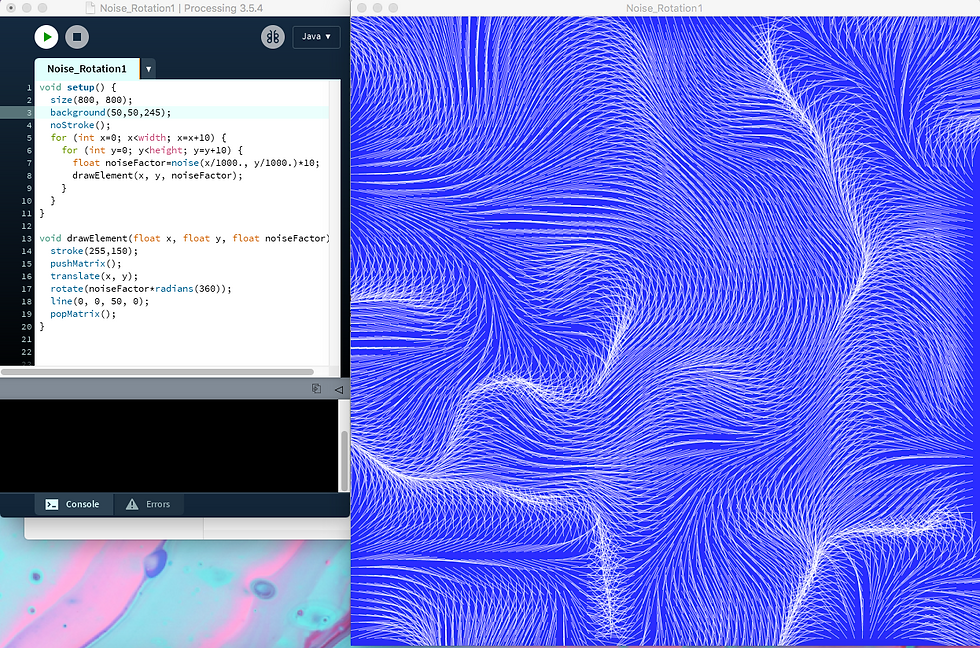Click the Noise_Rotation1 output window title
Image resolution: width=980 pixels, height=648 pixels.
[x=664, y=8]
